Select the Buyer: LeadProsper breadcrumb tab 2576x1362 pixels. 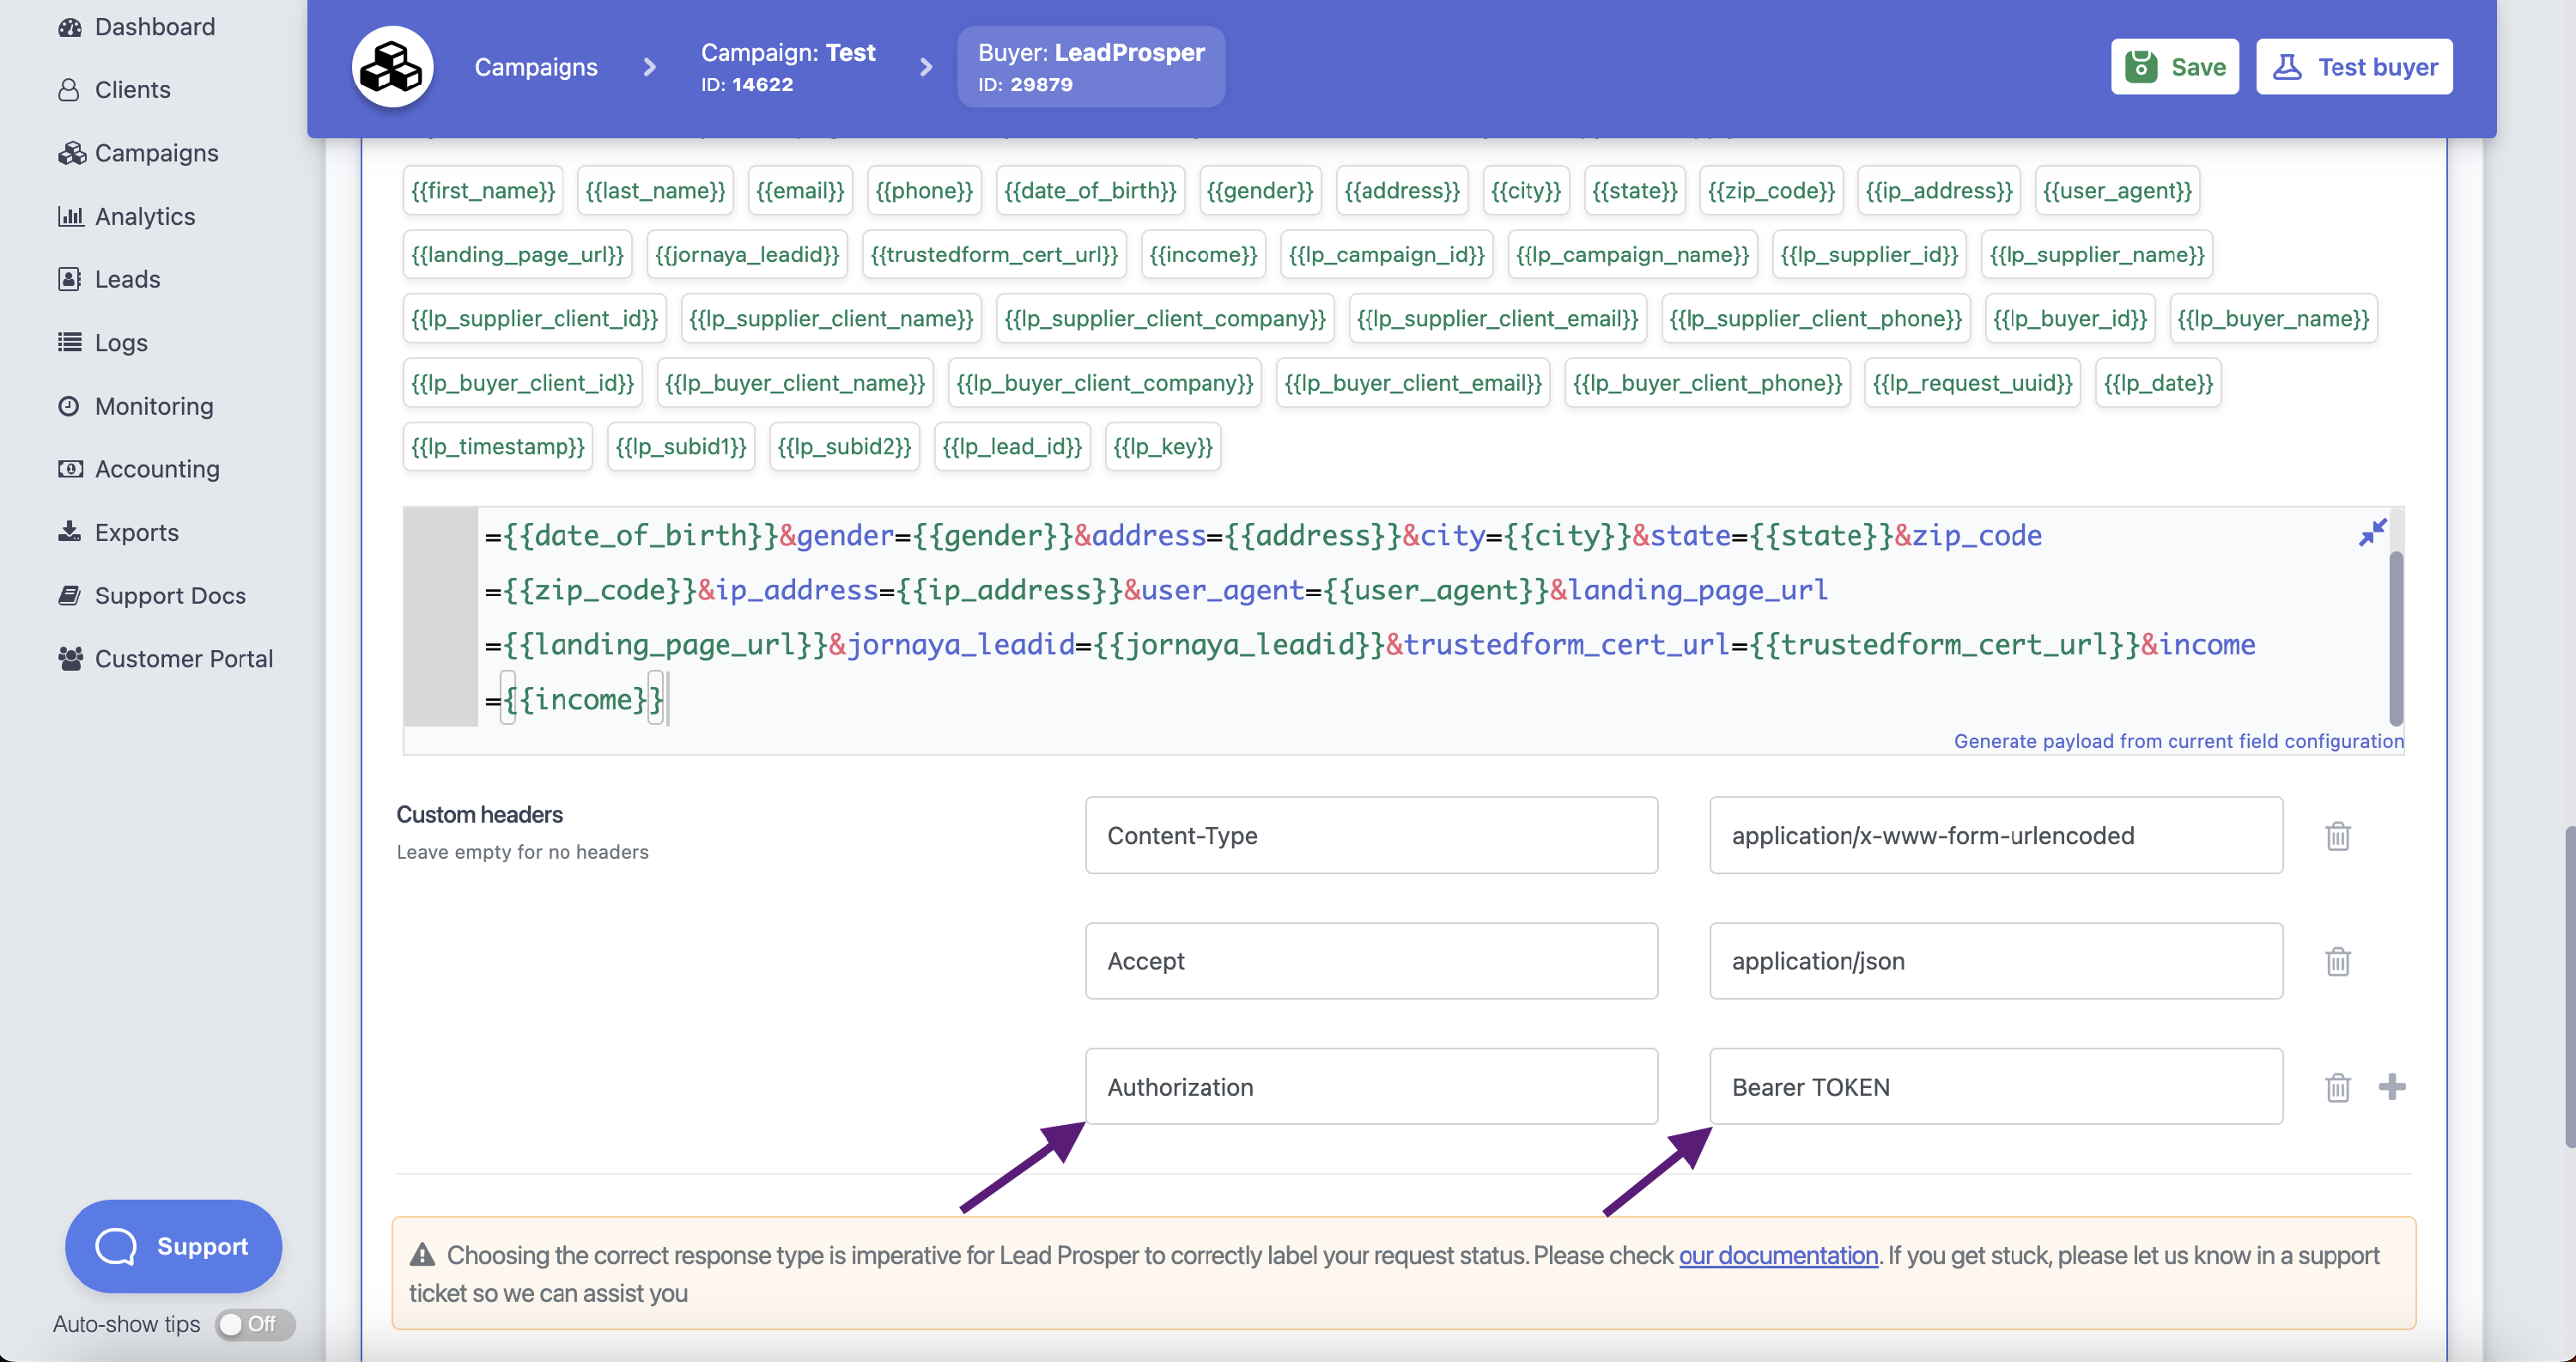coord(1090,66)
